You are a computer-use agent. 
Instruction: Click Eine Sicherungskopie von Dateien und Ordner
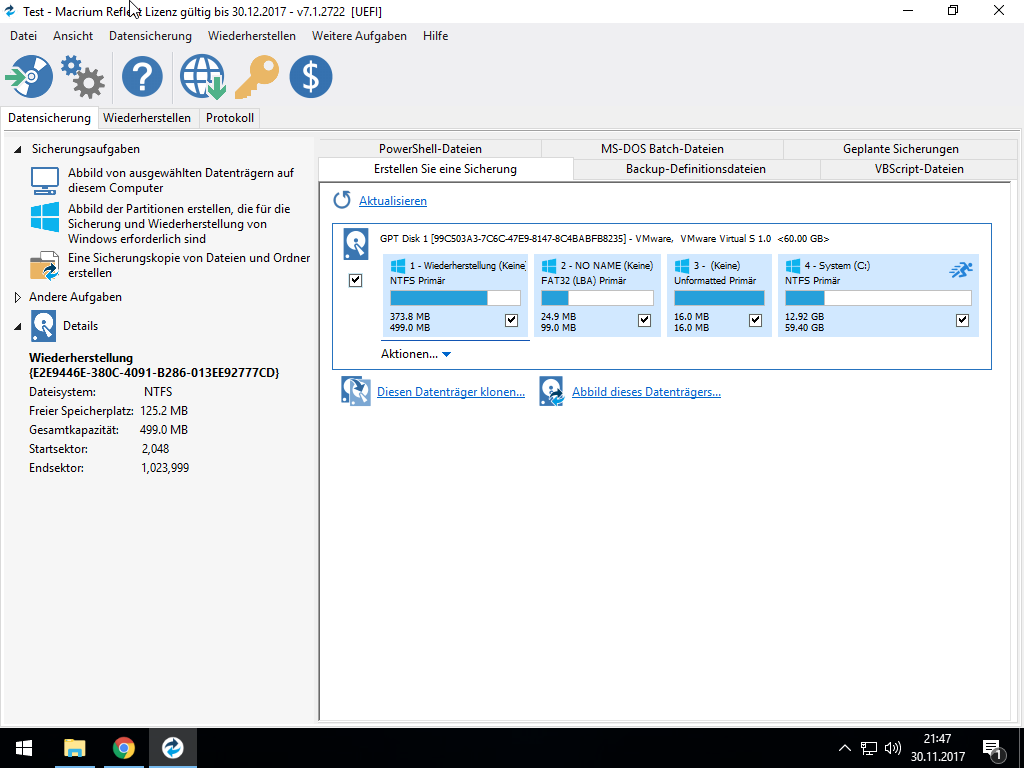click(x=189, y=265)
